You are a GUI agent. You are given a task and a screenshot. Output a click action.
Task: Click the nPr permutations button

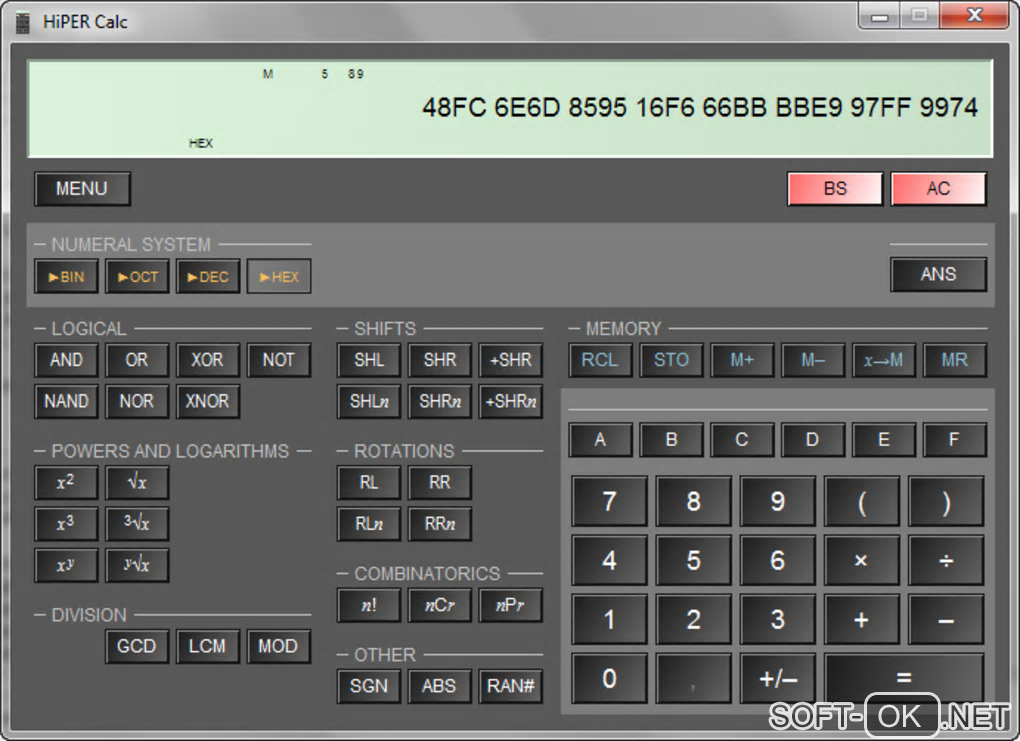511,606
